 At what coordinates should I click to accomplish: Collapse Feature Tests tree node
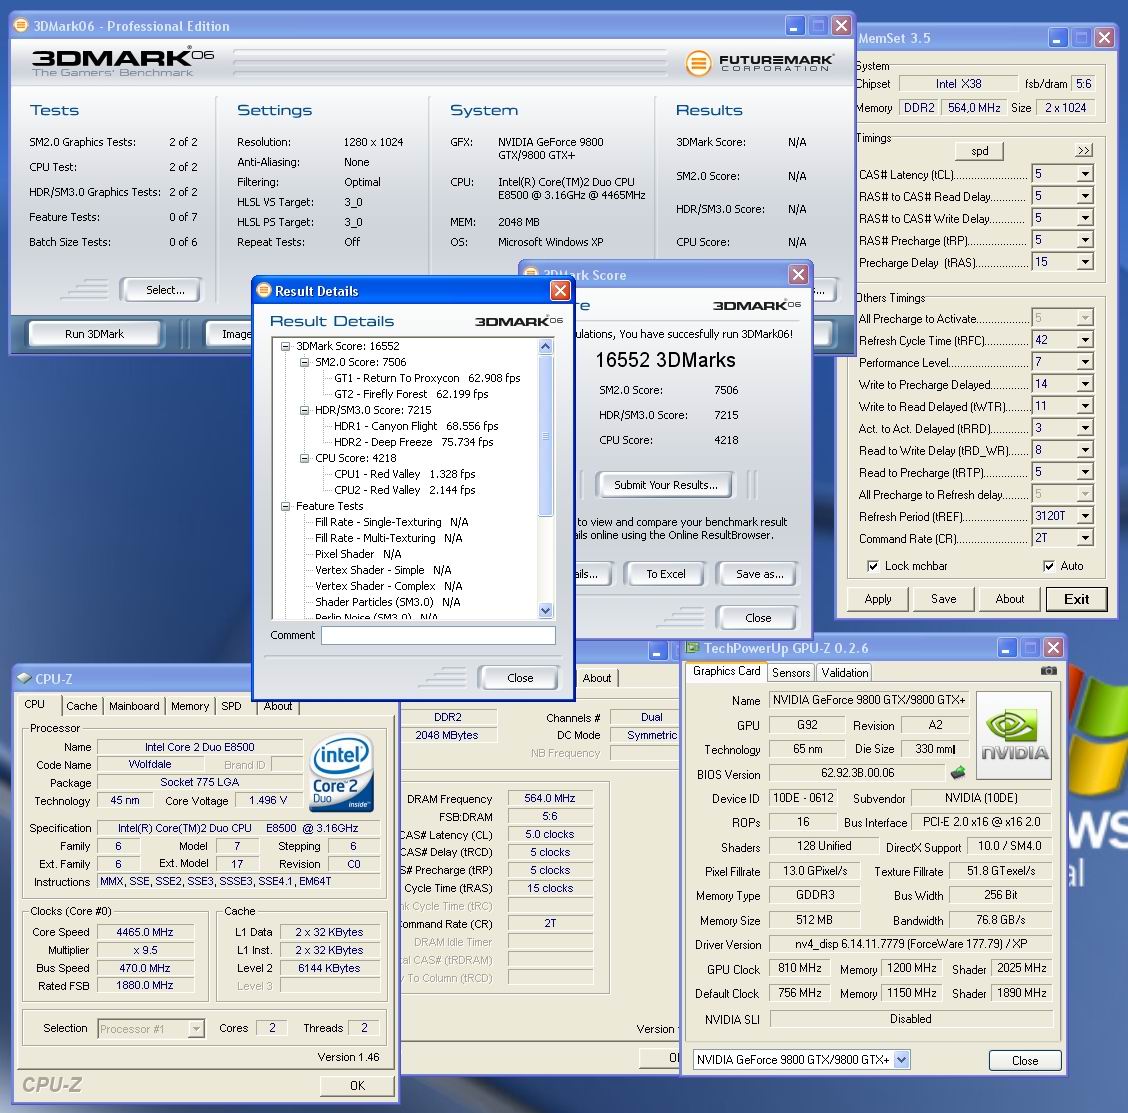coord(285,506)
